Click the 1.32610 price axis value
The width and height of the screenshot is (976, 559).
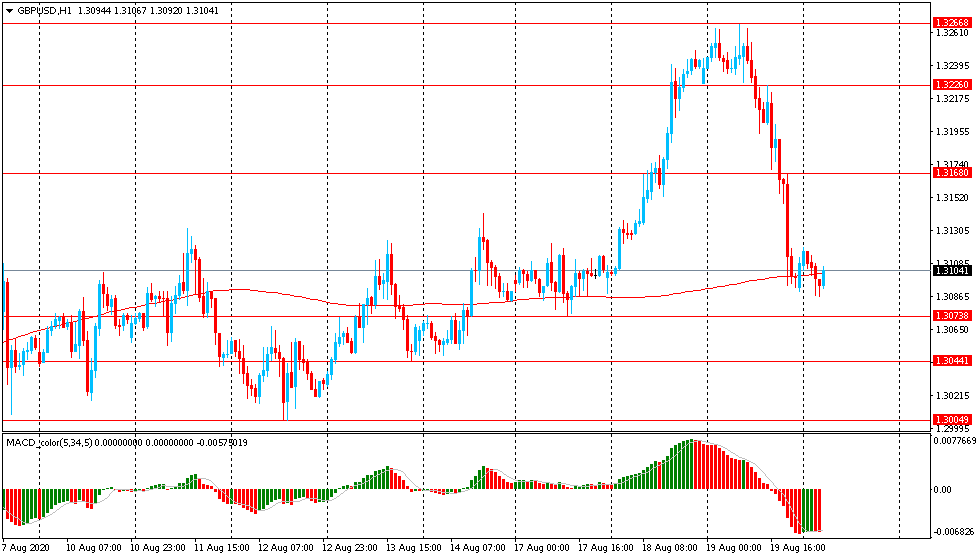[953, 33]
